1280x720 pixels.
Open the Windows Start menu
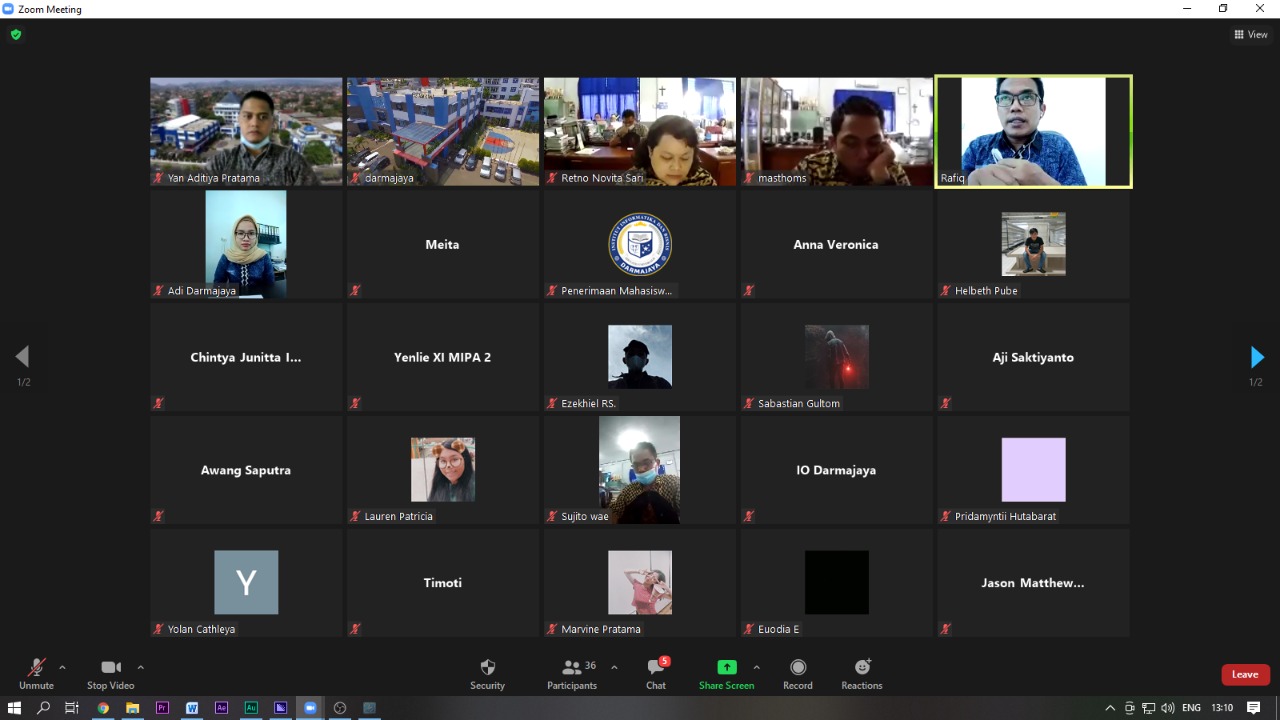click(x=14, y=708)
